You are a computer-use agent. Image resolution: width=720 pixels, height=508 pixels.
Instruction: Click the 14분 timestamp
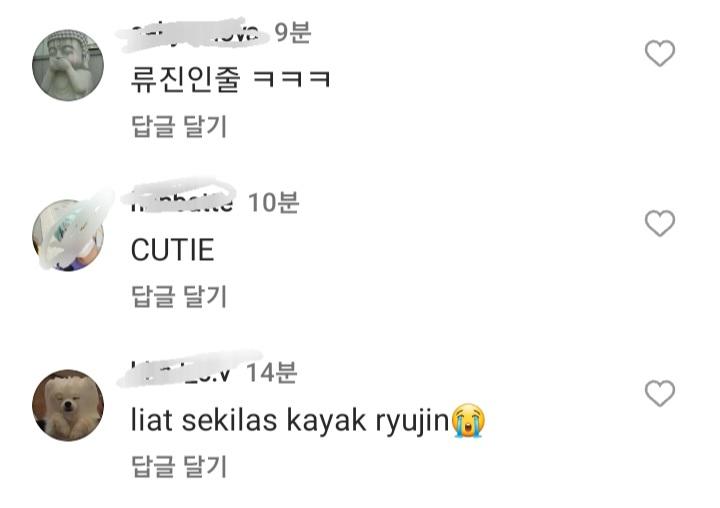coord(272,373)
